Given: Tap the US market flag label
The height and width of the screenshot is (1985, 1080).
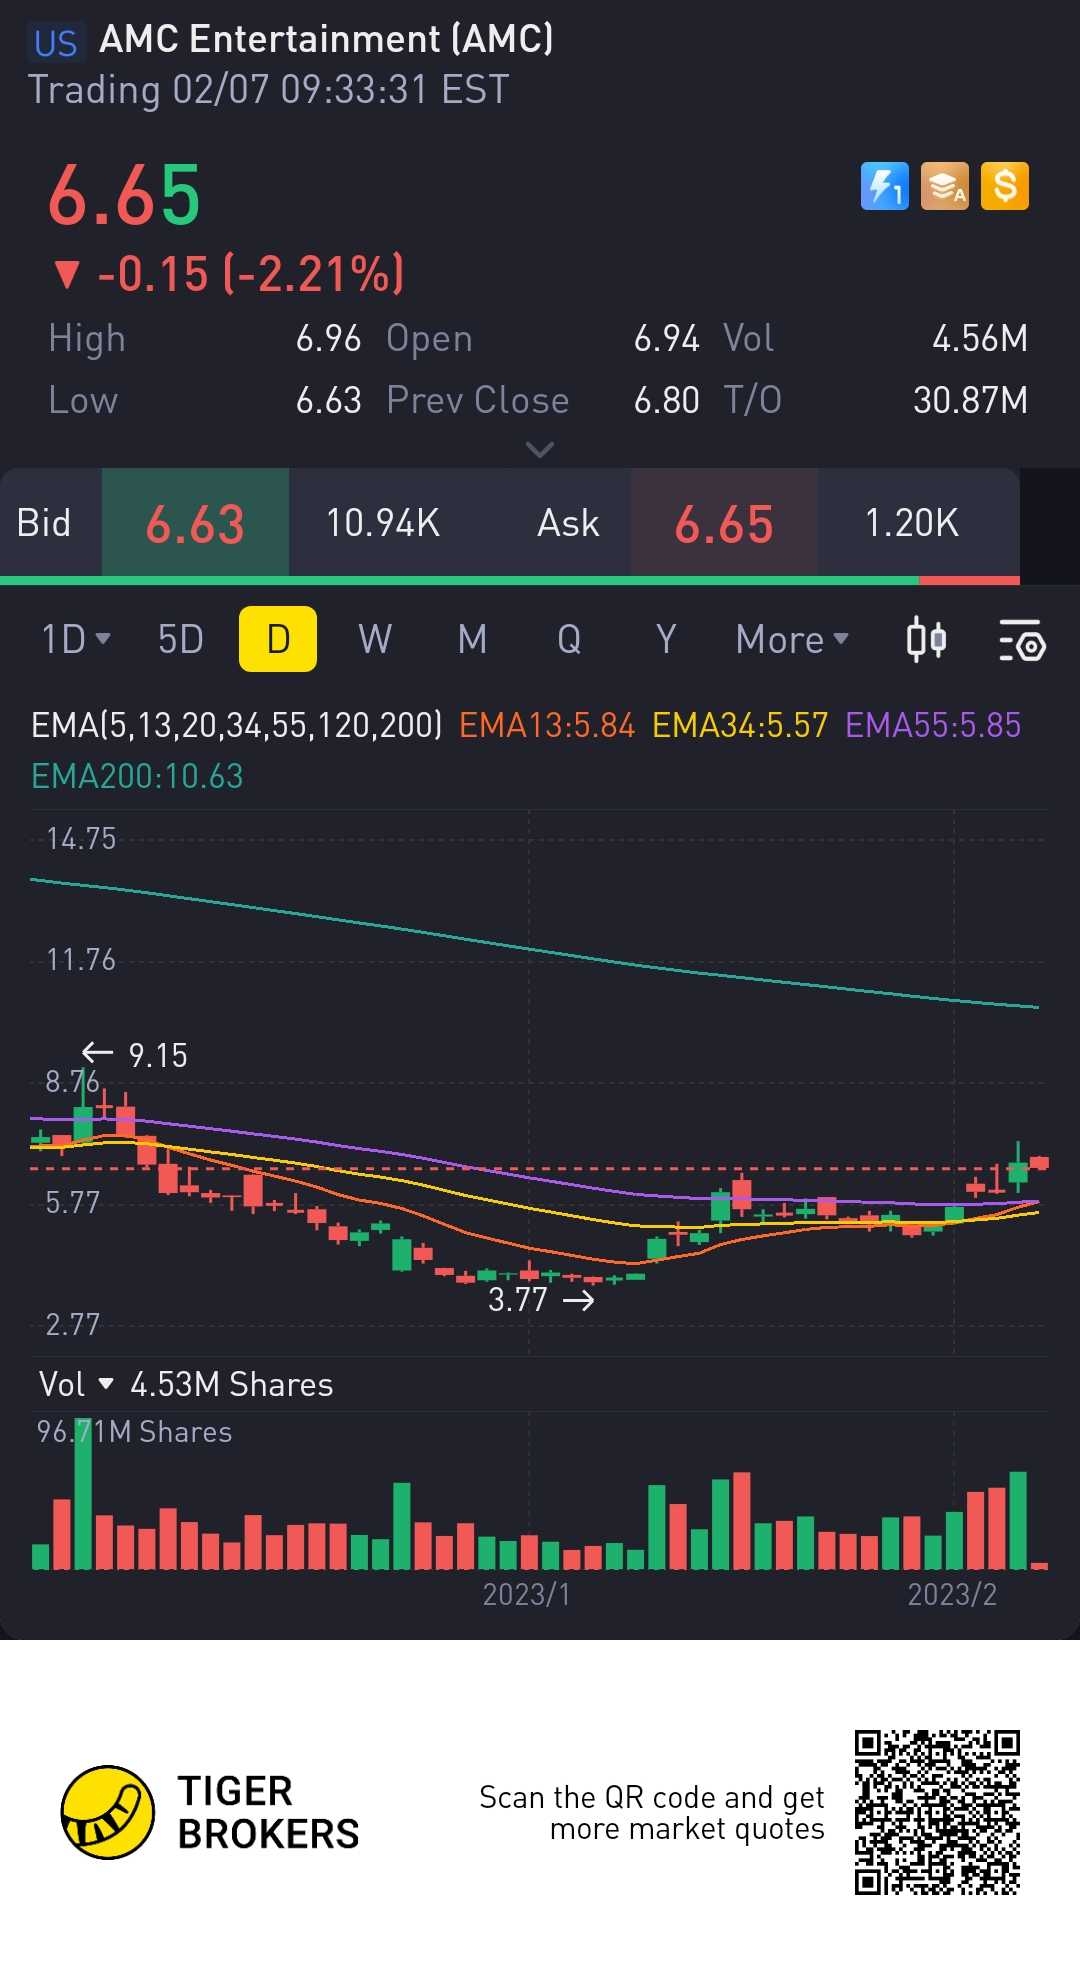Looking at the screenshot, I should click(x=55, y=43).
